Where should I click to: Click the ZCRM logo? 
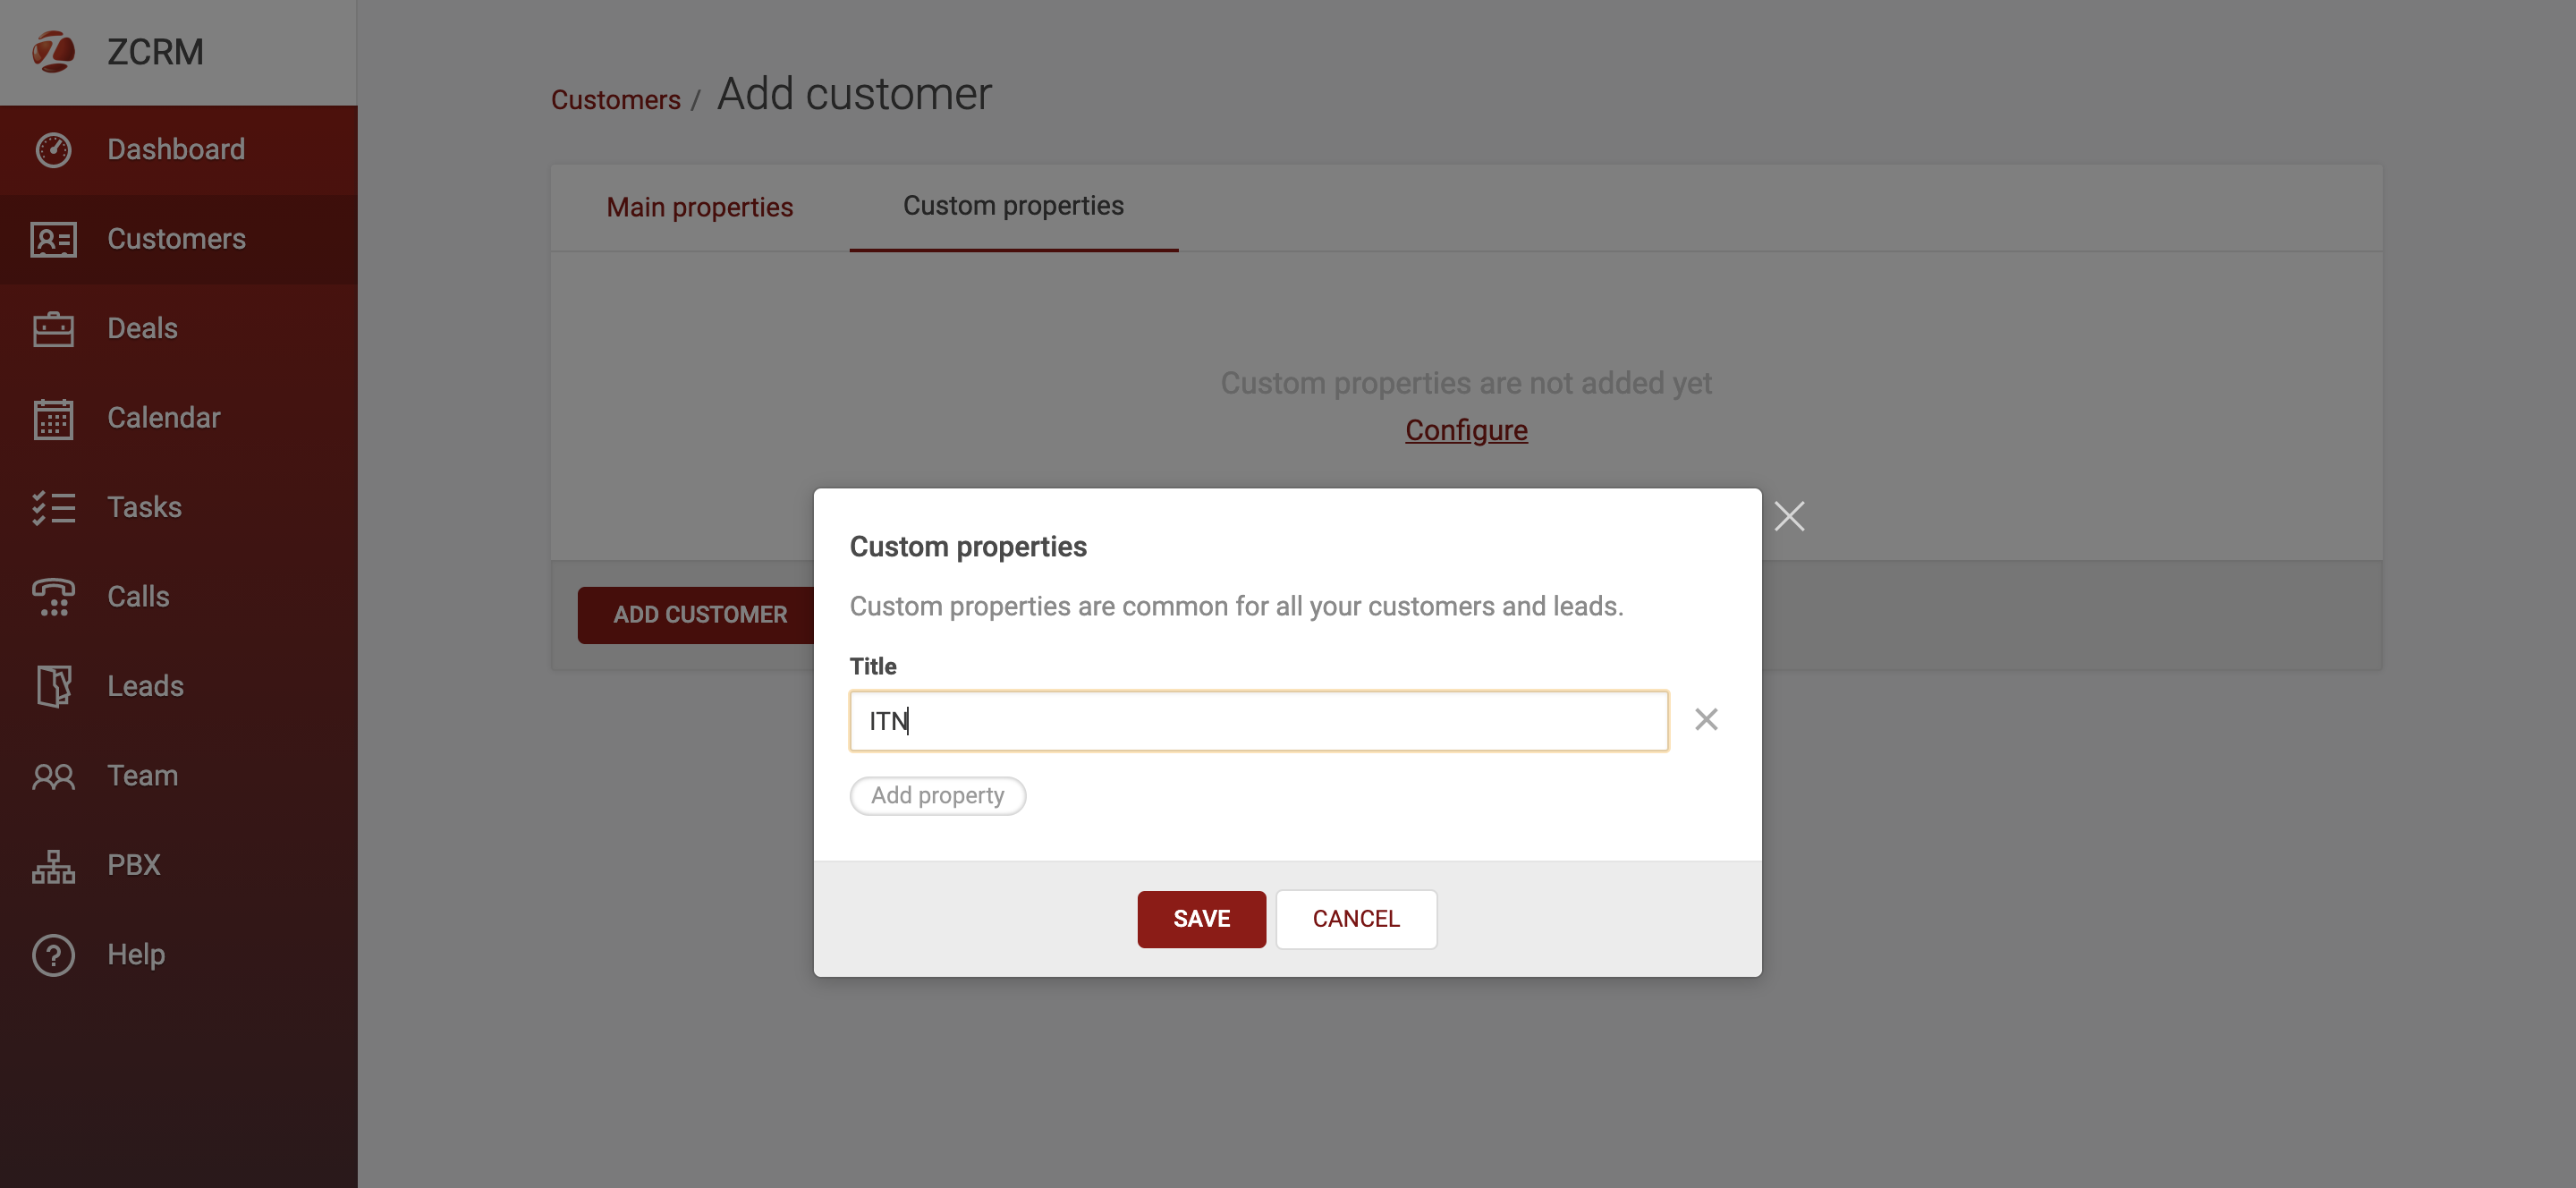[x=53, y=51]
